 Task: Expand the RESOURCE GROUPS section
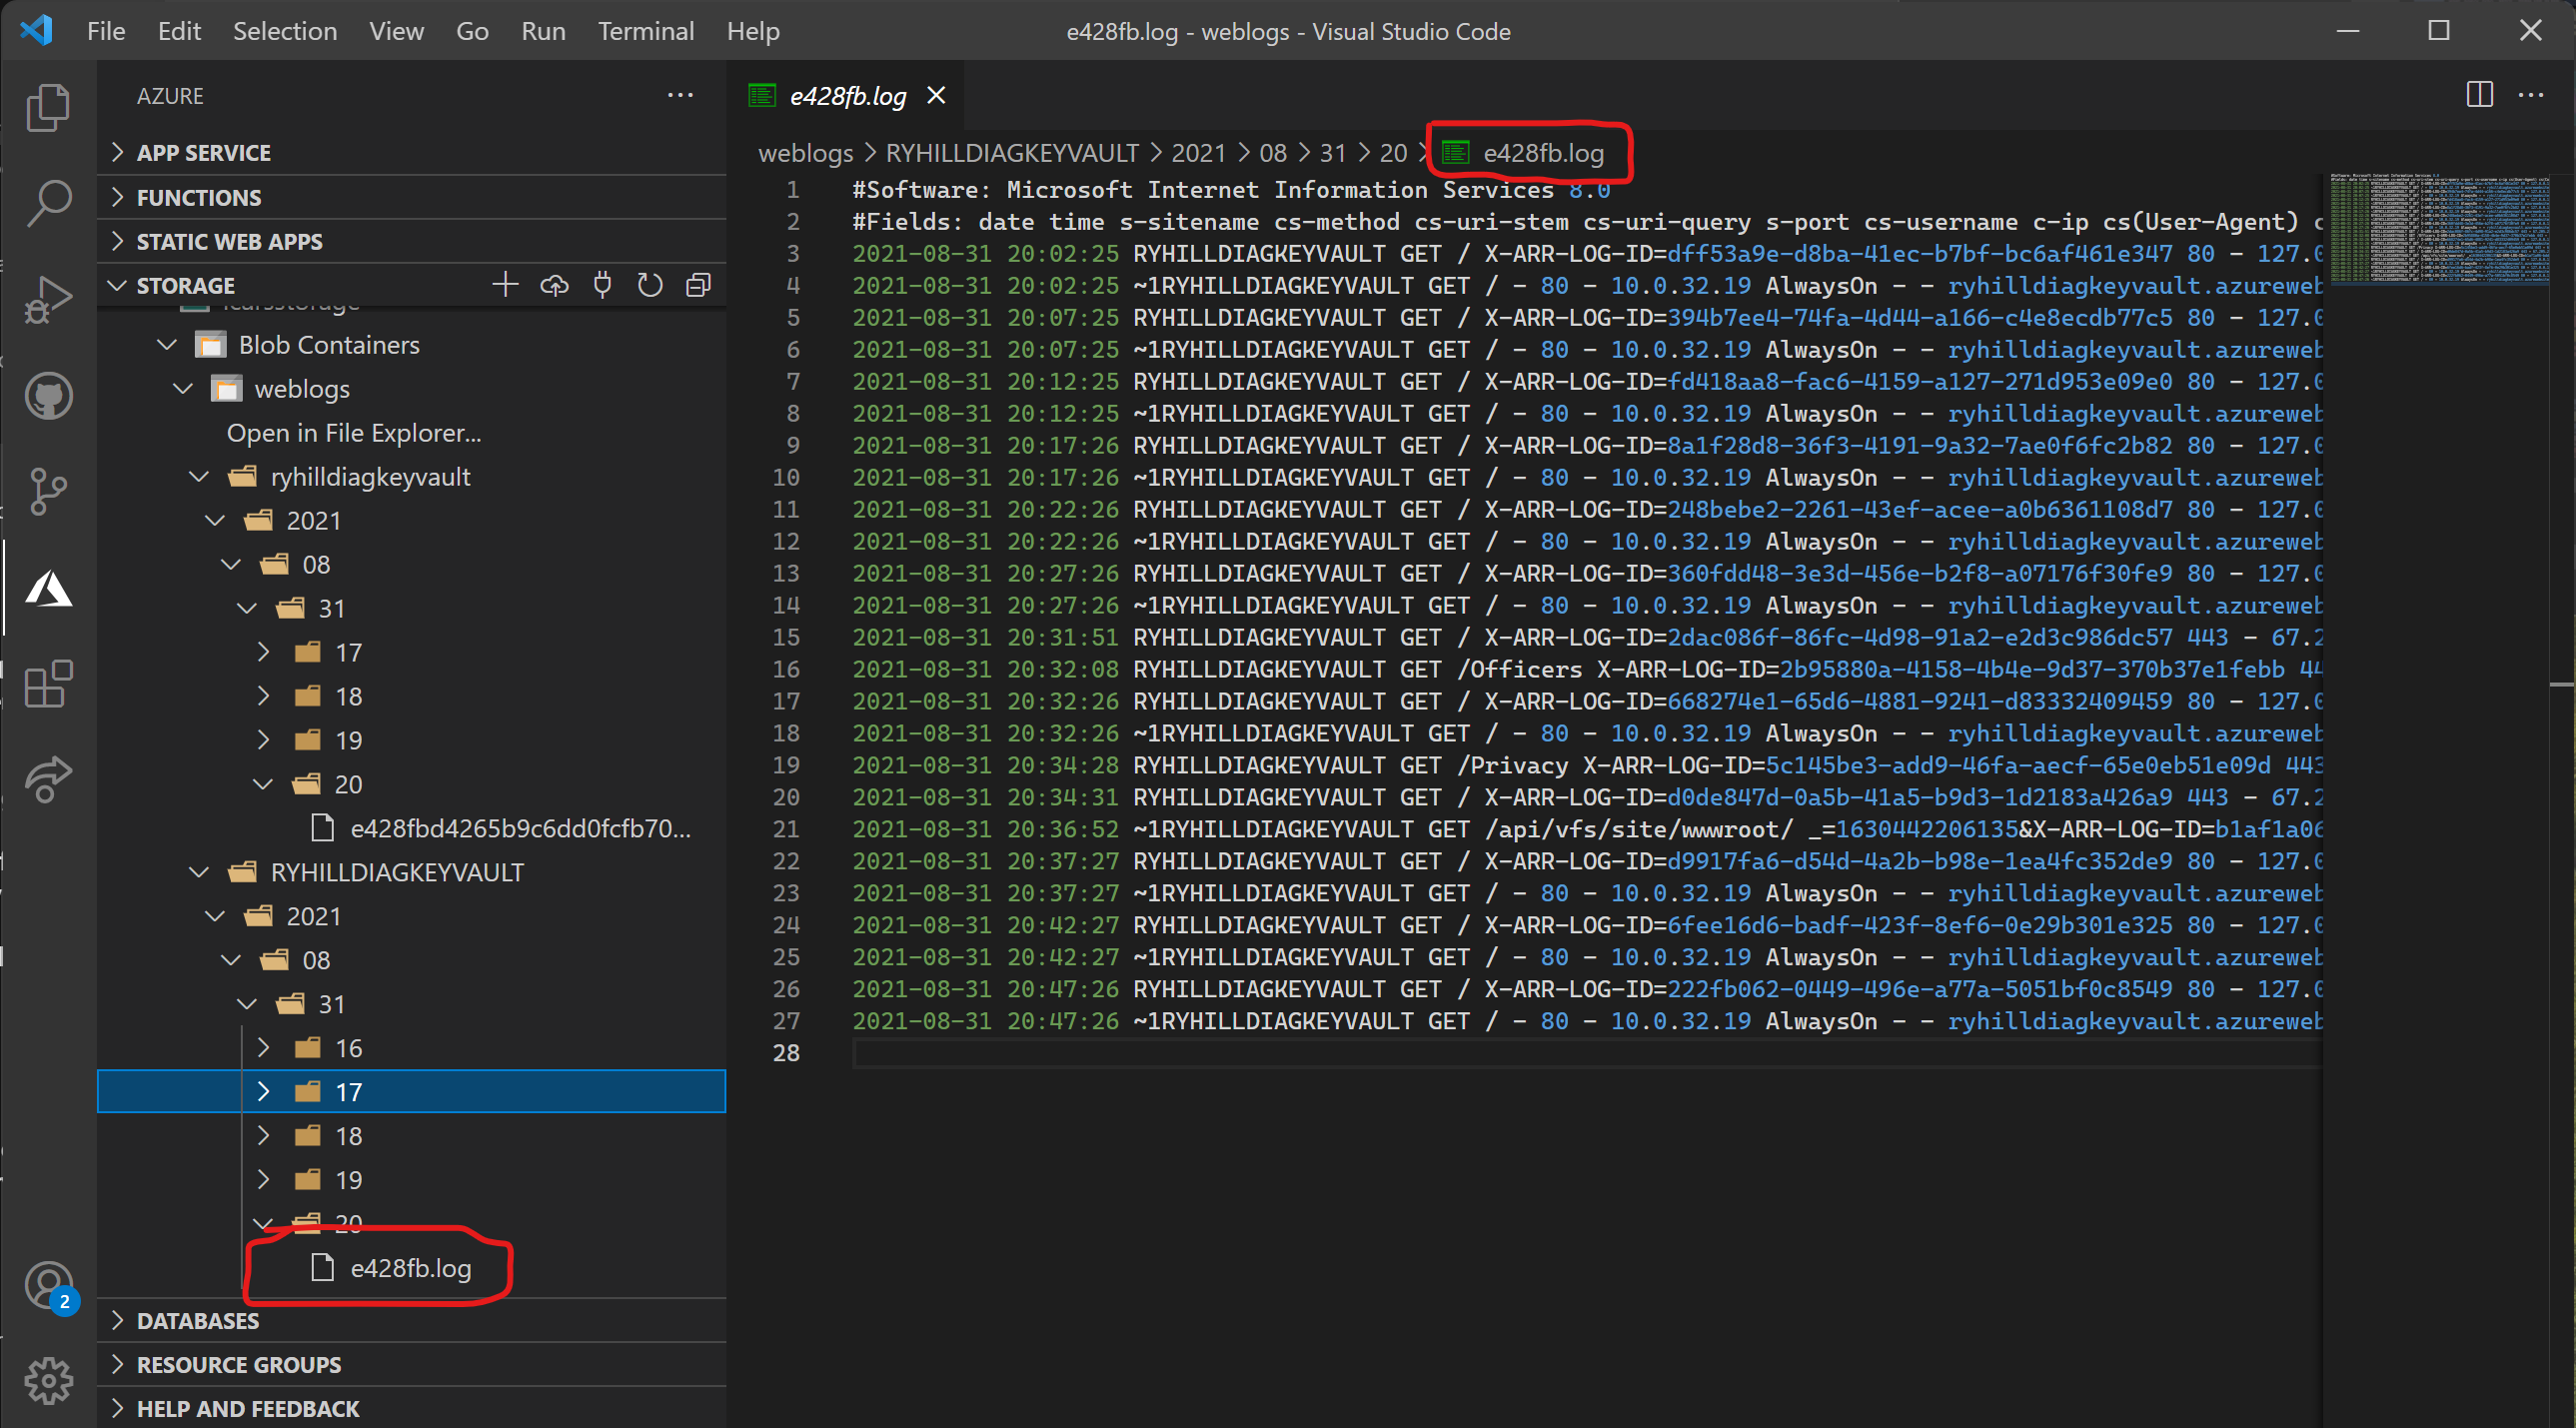click(x=412, y=1365)
